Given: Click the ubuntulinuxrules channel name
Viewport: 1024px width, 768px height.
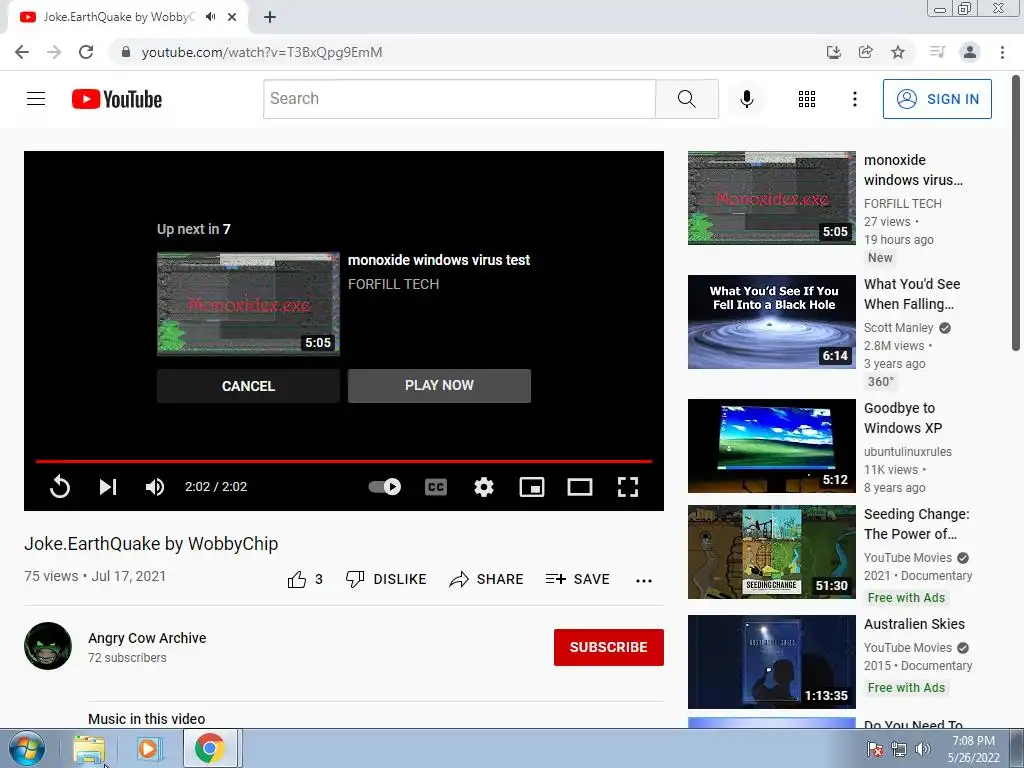Looking at the screenshot, I should 908,452.
